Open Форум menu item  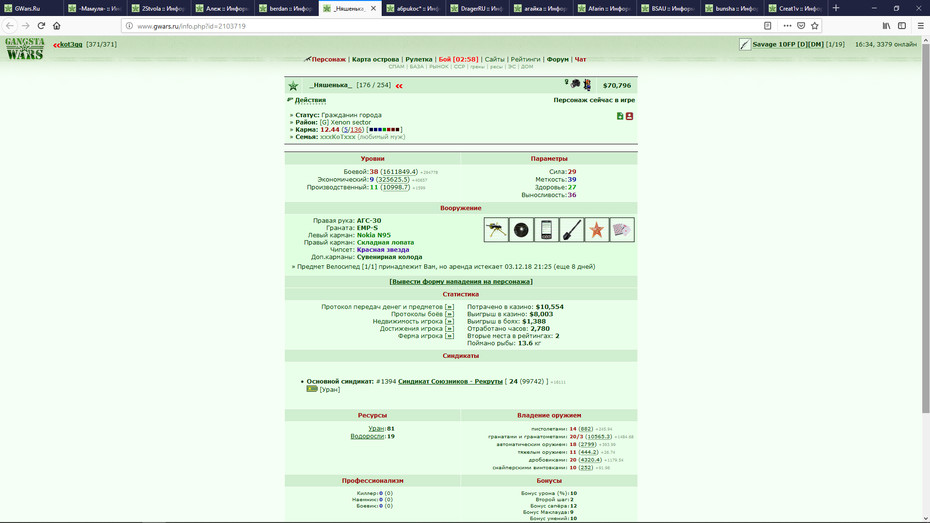[x=558, y=59]
